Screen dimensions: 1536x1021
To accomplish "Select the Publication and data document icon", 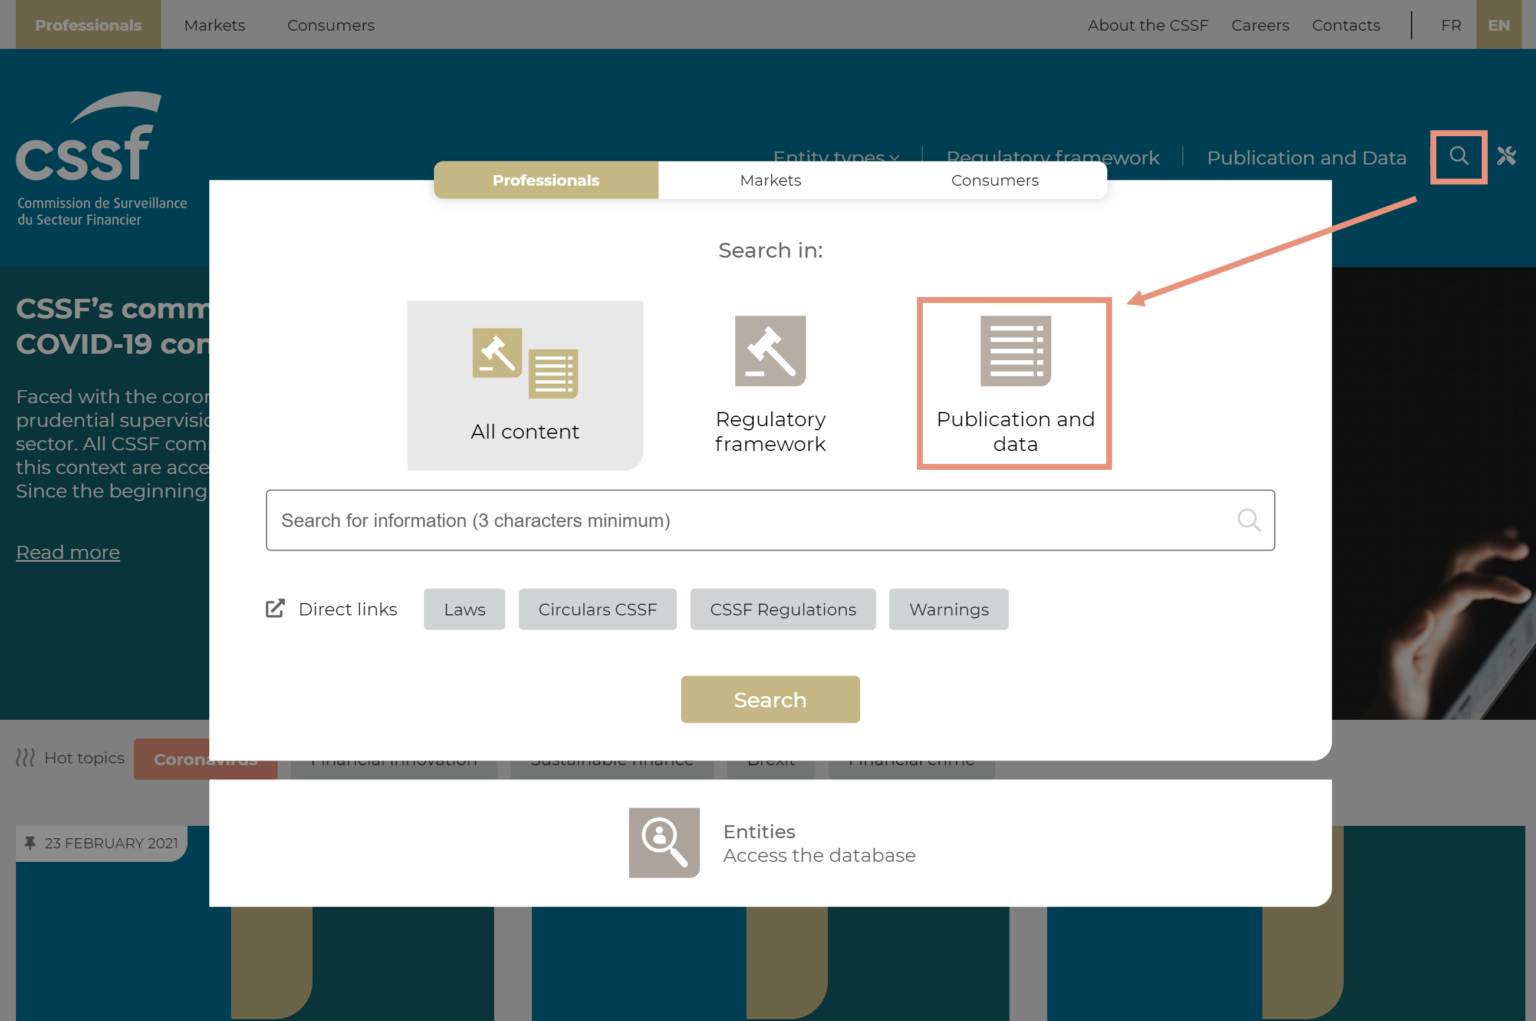I will (1014, 351).
